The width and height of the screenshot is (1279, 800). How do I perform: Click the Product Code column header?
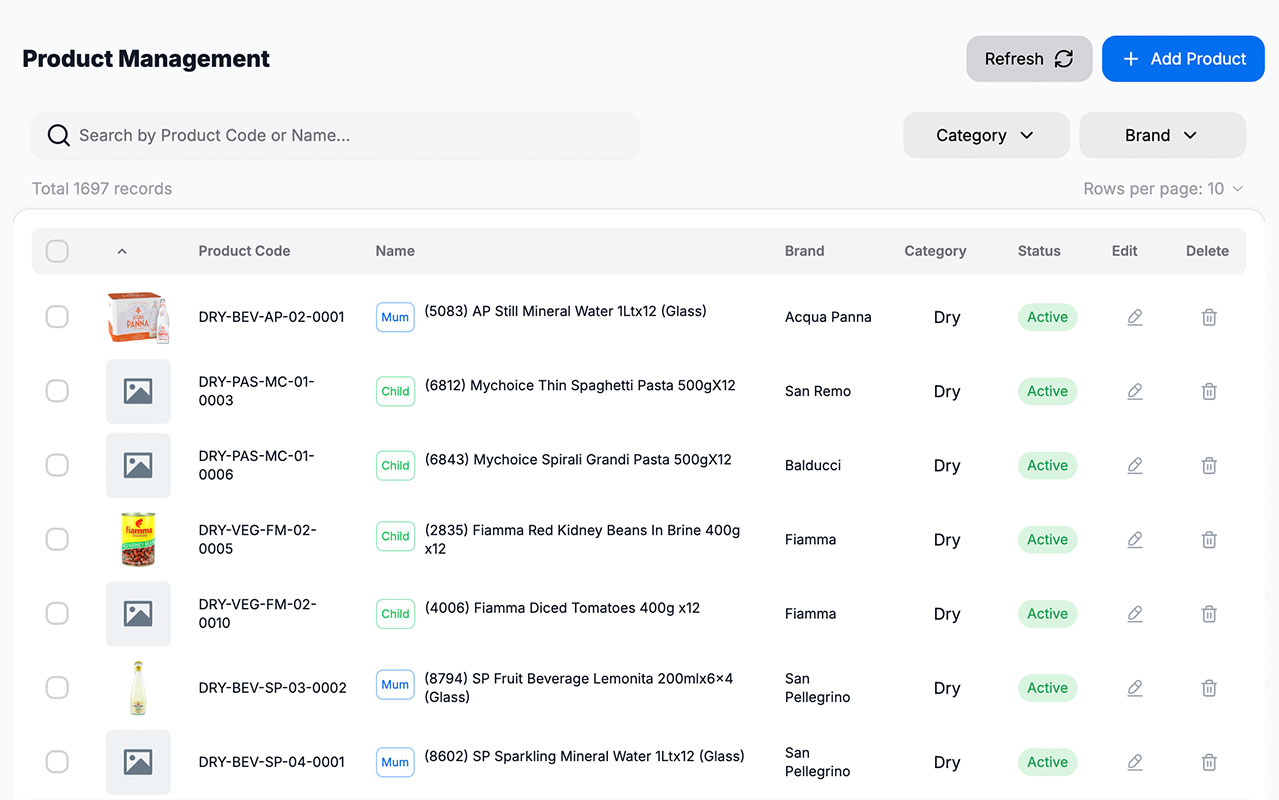point(244,251)
